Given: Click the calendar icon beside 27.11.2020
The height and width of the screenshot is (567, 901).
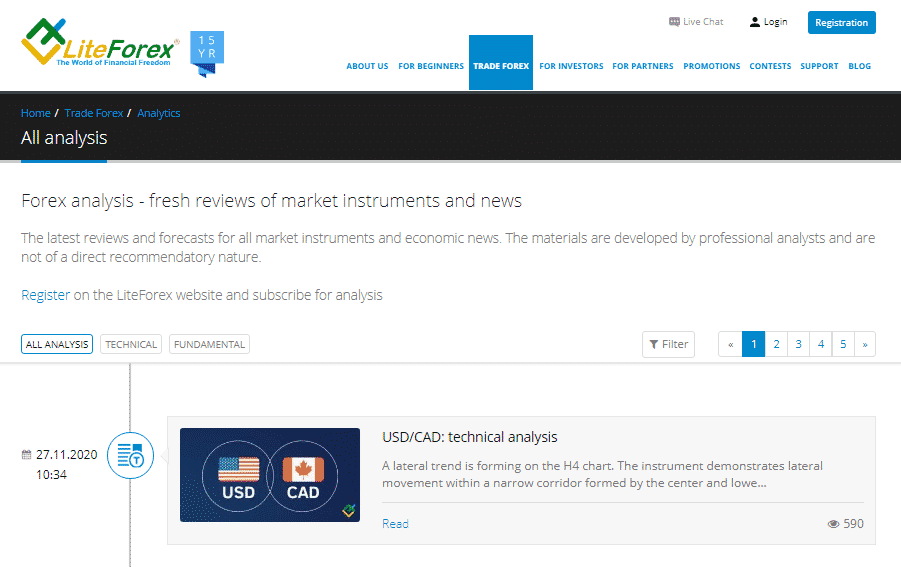Looking at the screenshot, I should [x=26, y=455].
